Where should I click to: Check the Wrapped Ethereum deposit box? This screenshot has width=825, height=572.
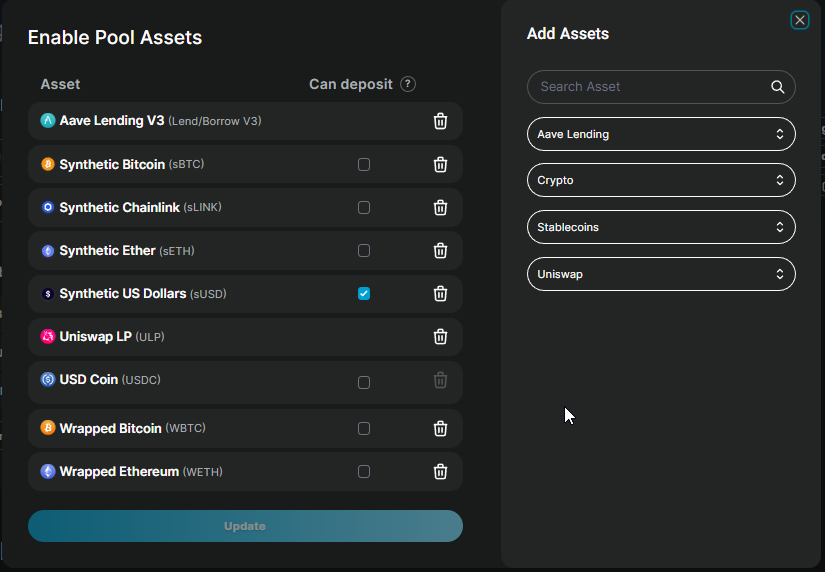364,471
